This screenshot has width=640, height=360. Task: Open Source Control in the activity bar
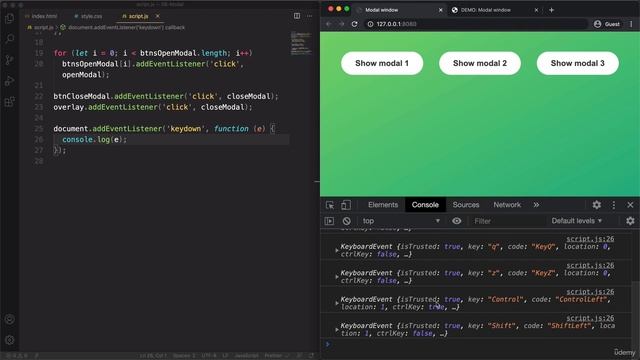coord(9,60)
